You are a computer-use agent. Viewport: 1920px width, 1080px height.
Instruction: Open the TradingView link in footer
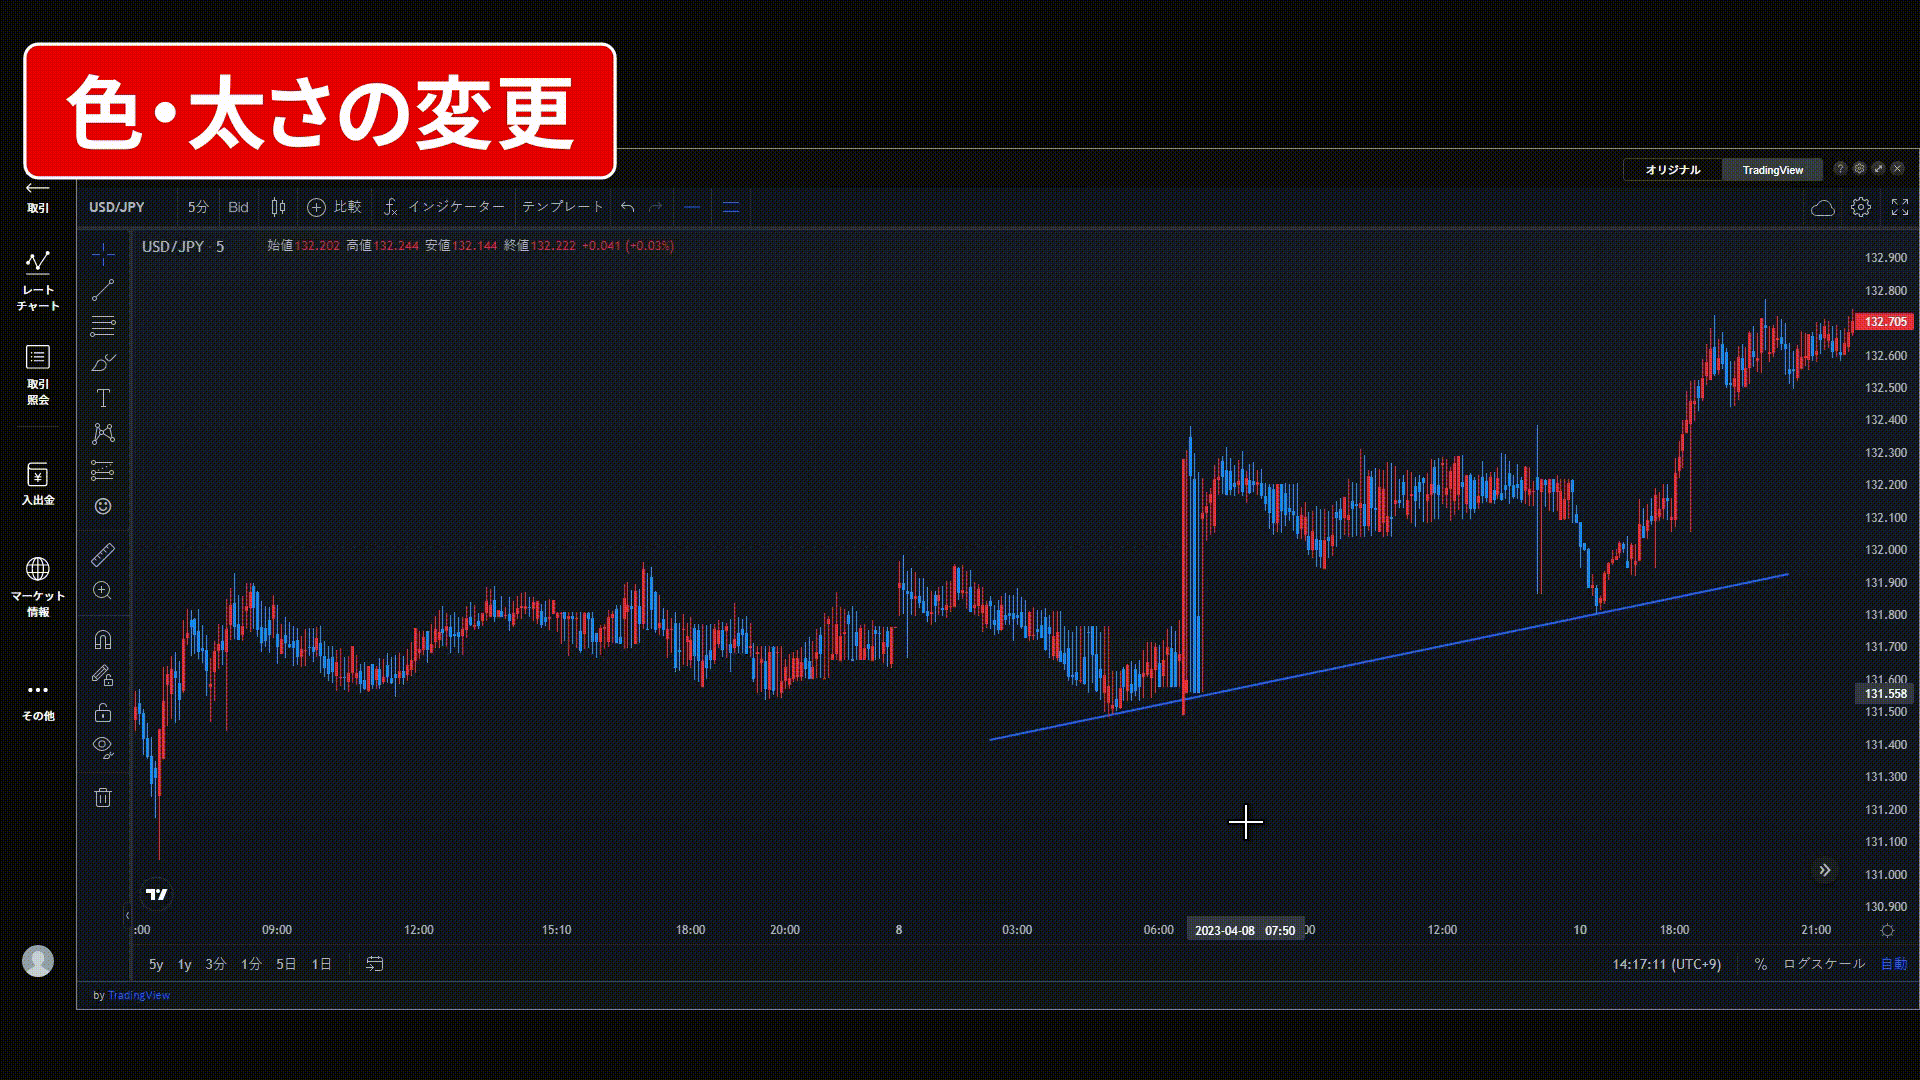138,995
